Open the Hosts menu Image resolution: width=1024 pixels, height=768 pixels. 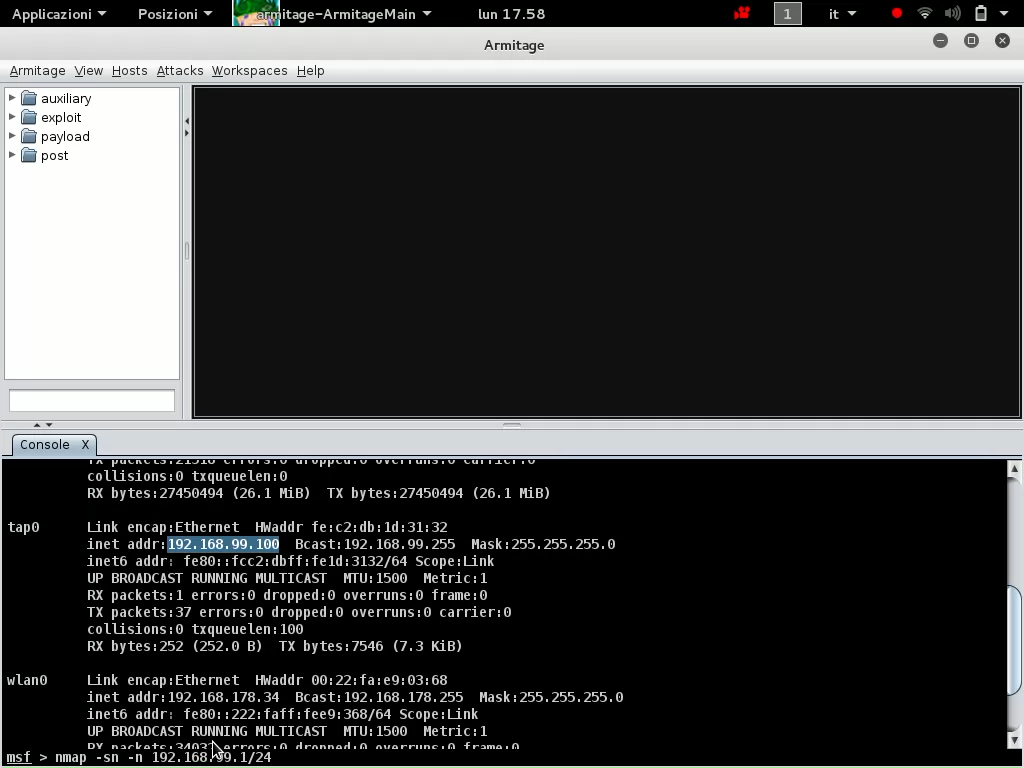tap(129, 71)
